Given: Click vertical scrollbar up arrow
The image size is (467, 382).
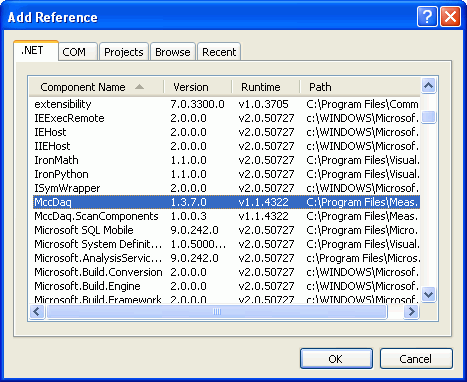Looking at the screenshot, I should [428, 86].
